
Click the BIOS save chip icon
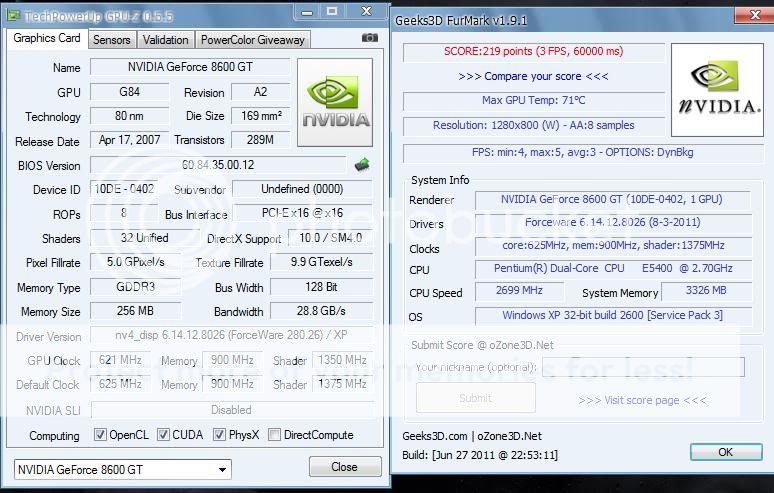tap(362, 165)
